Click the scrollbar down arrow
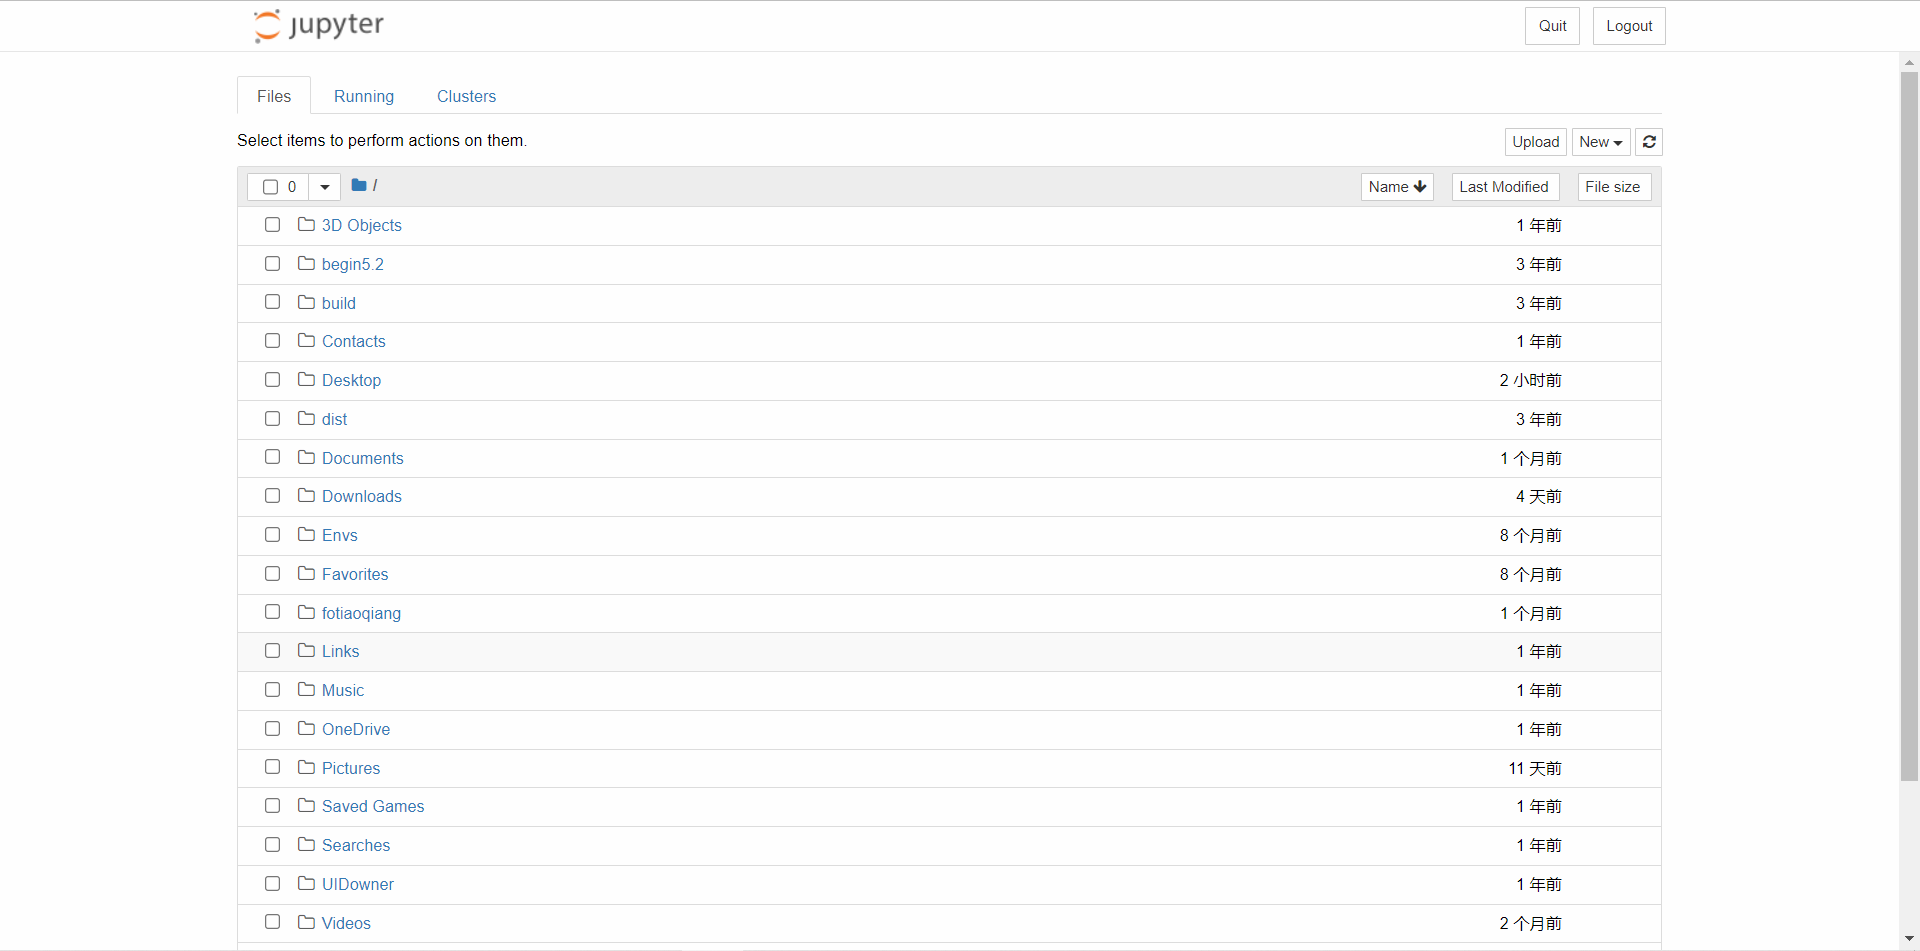Image resolution: width=1920 pixels, height=951 pixels. tap(1909, 939)
